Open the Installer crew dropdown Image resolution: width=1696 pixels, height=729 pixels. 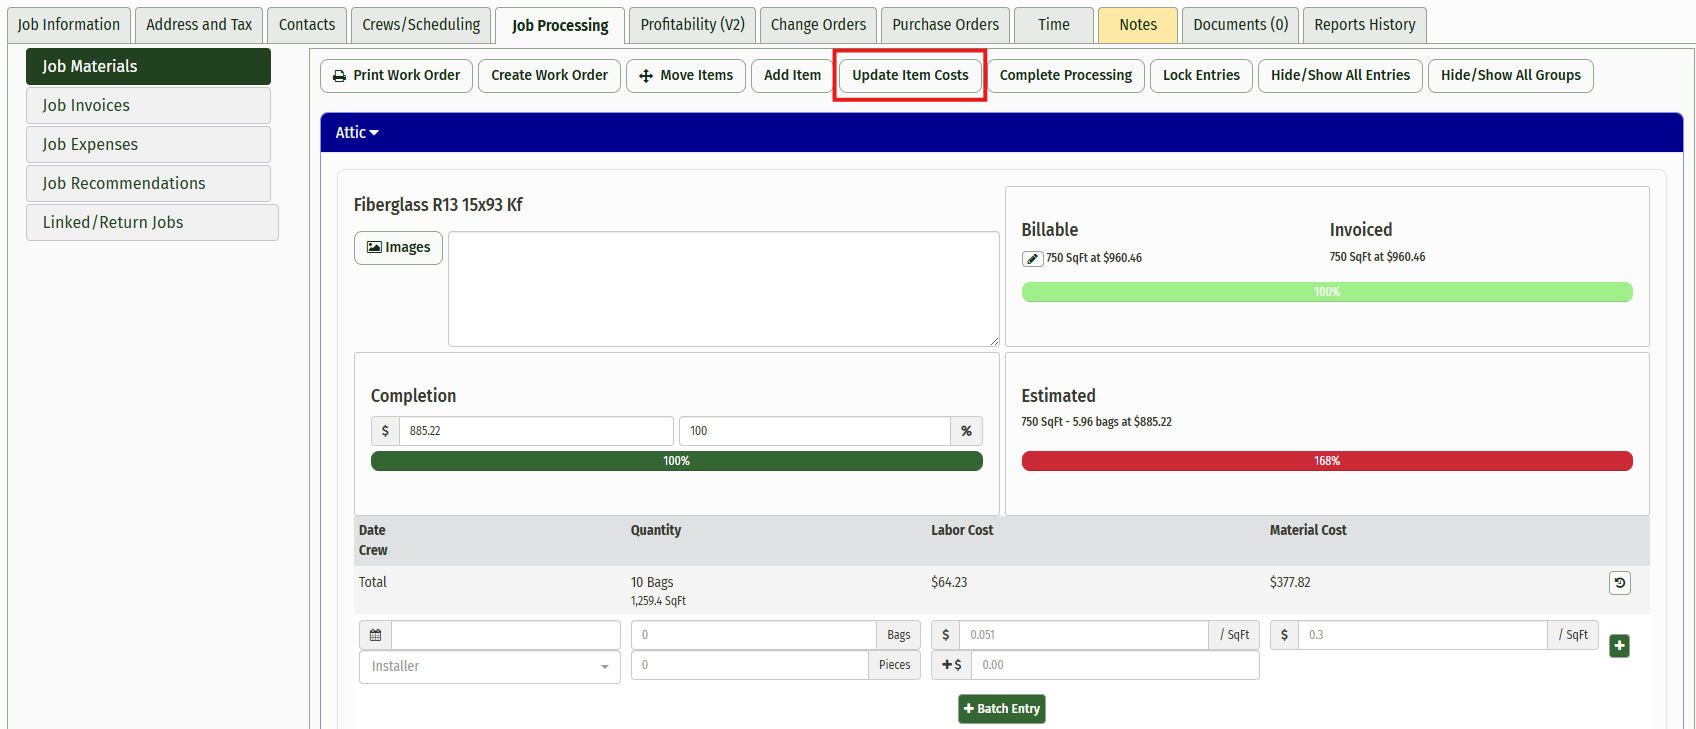click(x=489, y=667)
